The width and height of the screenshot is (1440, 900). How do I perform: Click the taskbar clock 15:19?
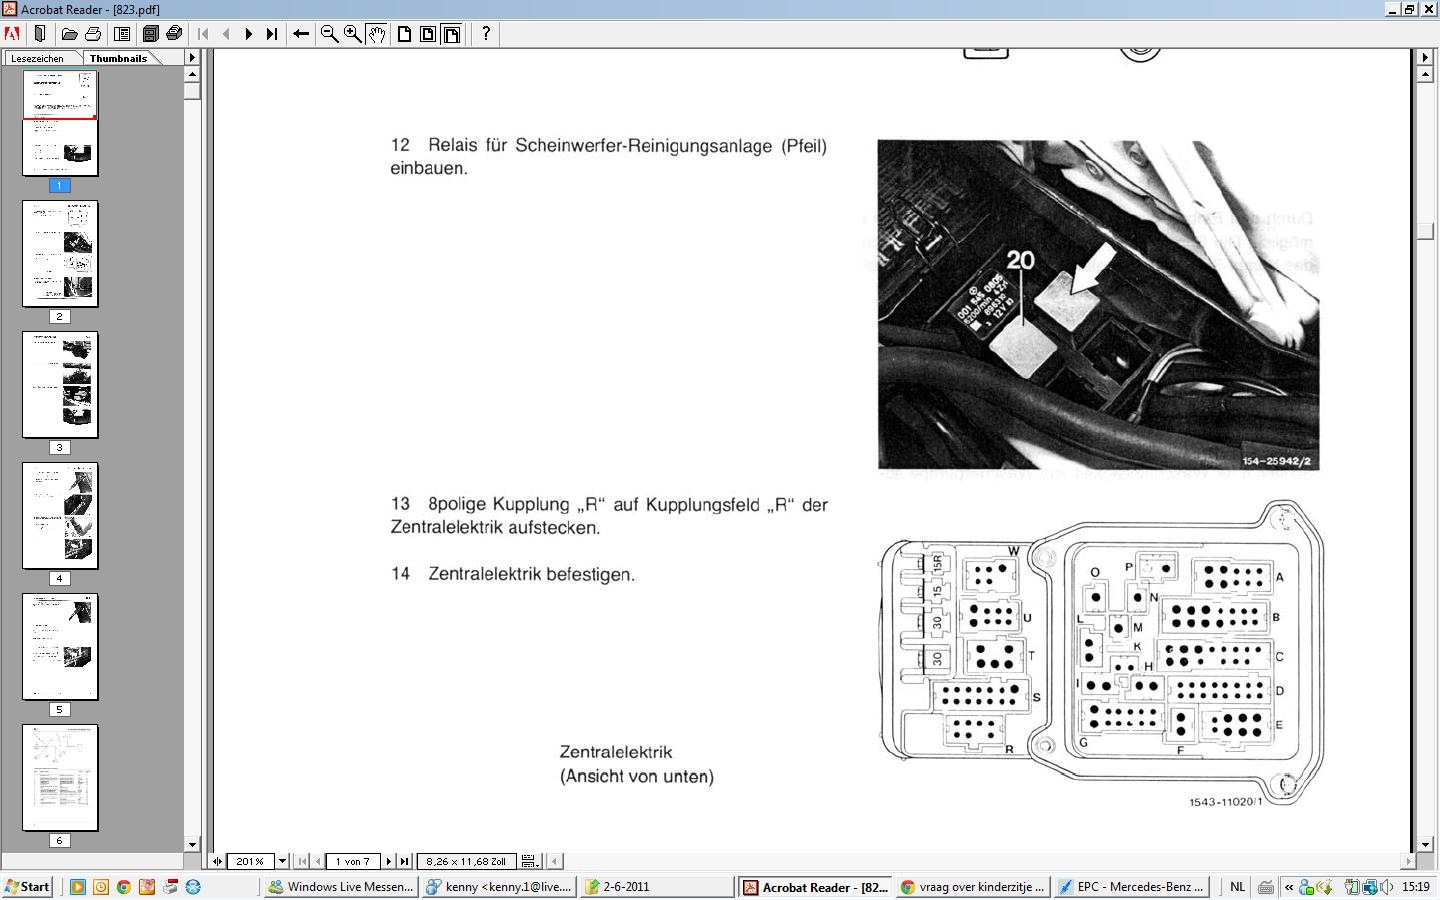[x=1415, y=887]
